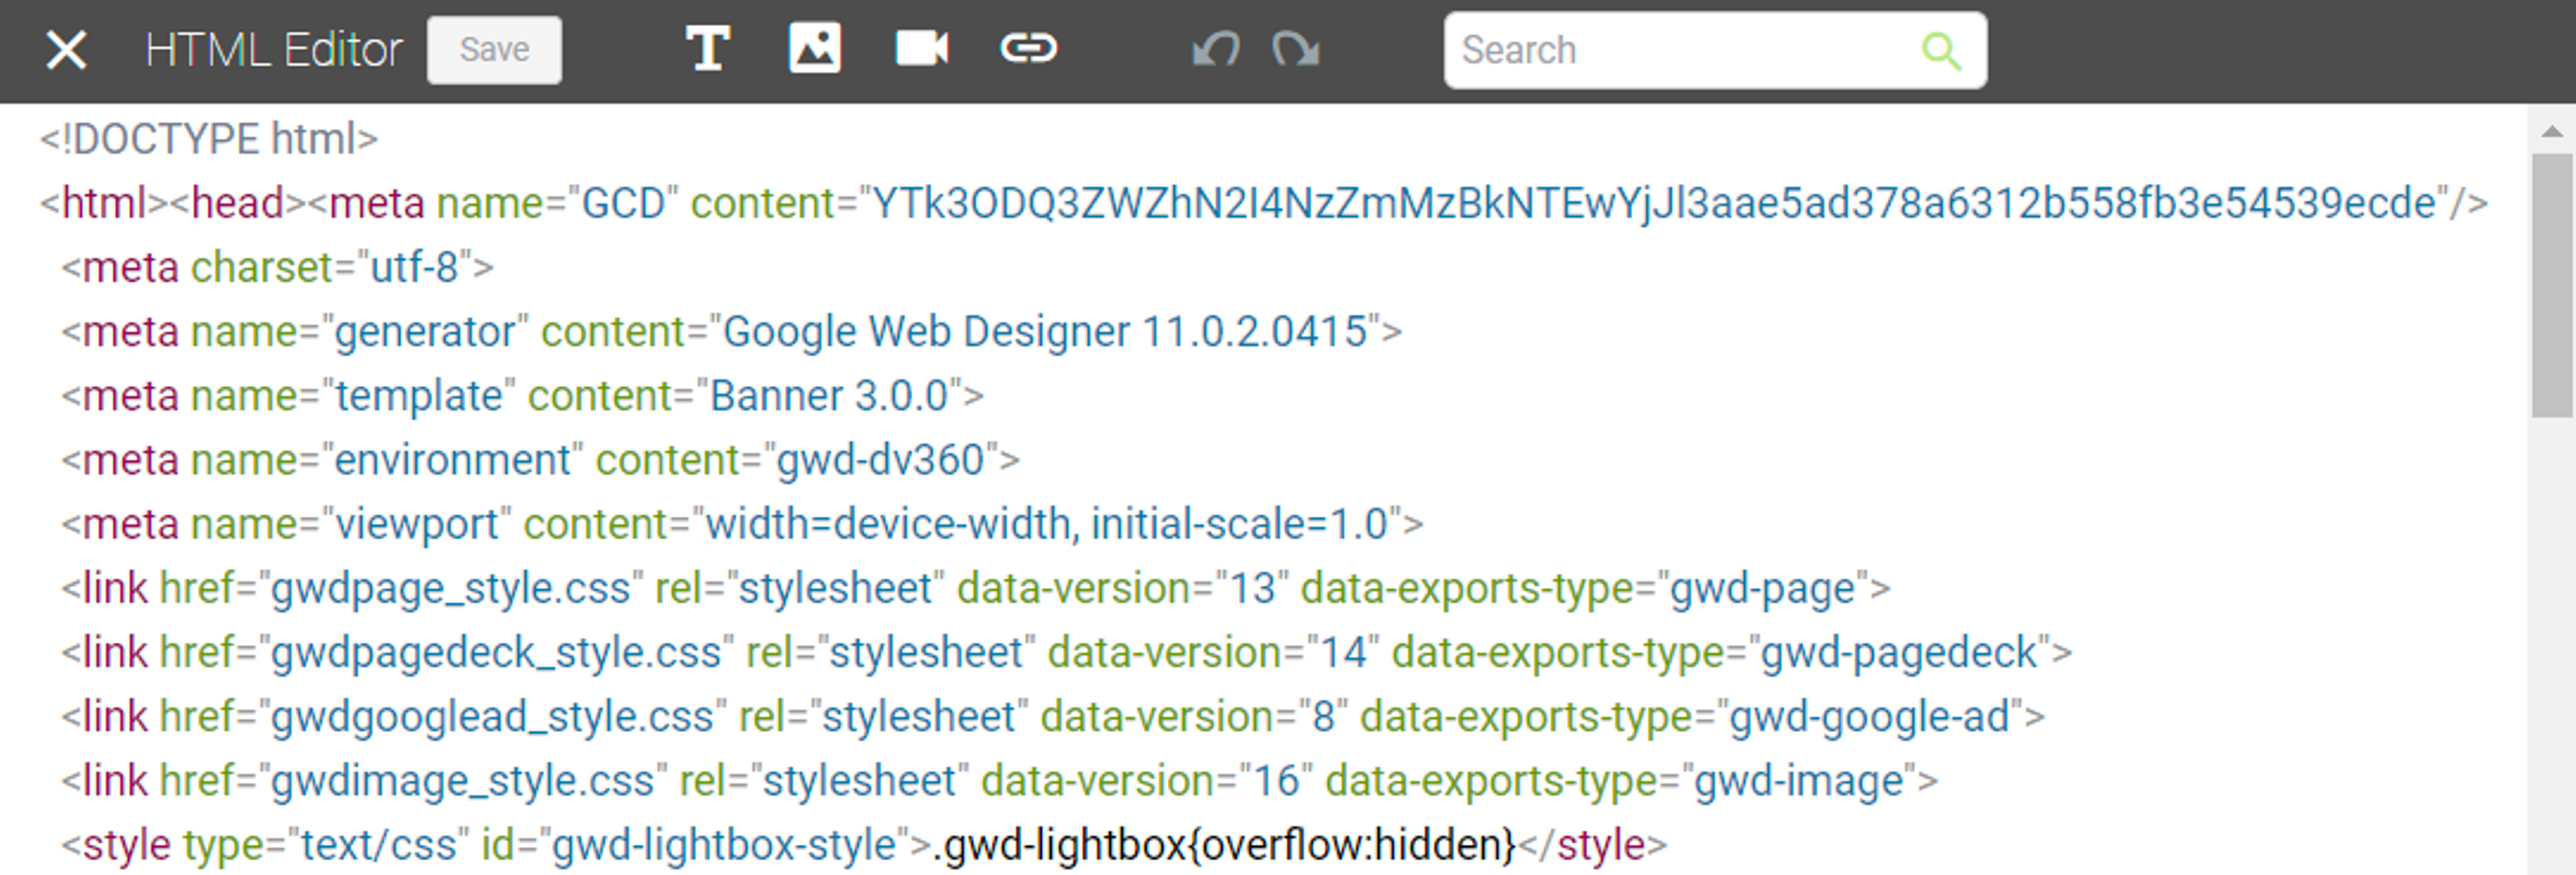The height and width of the screenshot is (875, 2576).
Task: Click the meta name="GCD" content value
Action: pos(1654,203)
